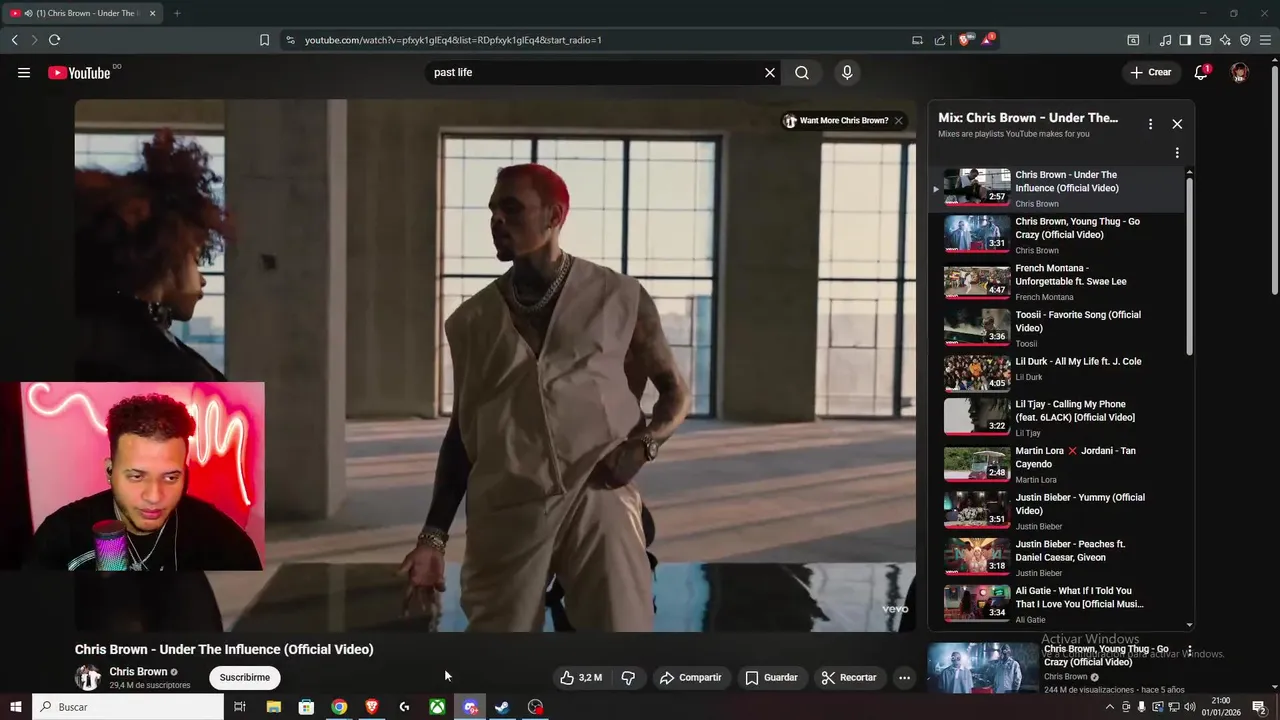The height and width of the screenshot is (720, 1280).
Task: Open the secondary playlist options dots
Action: point(1177,153)
